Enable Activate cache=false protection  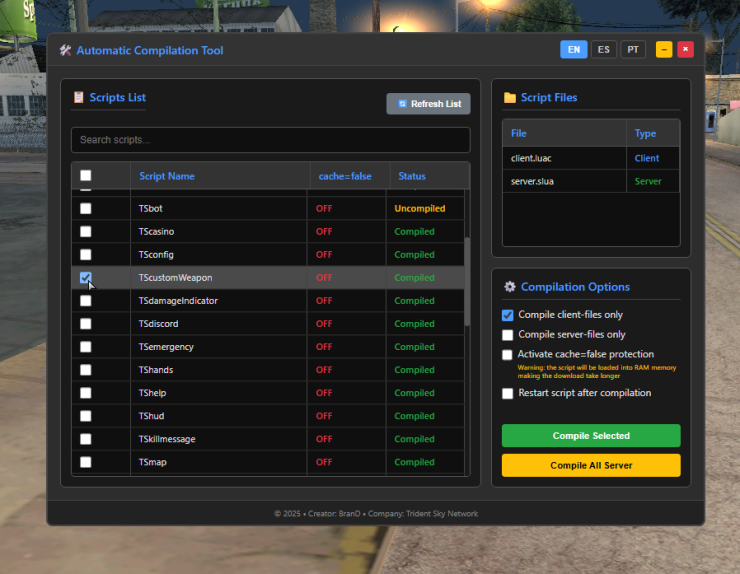[x=508, y=355]
